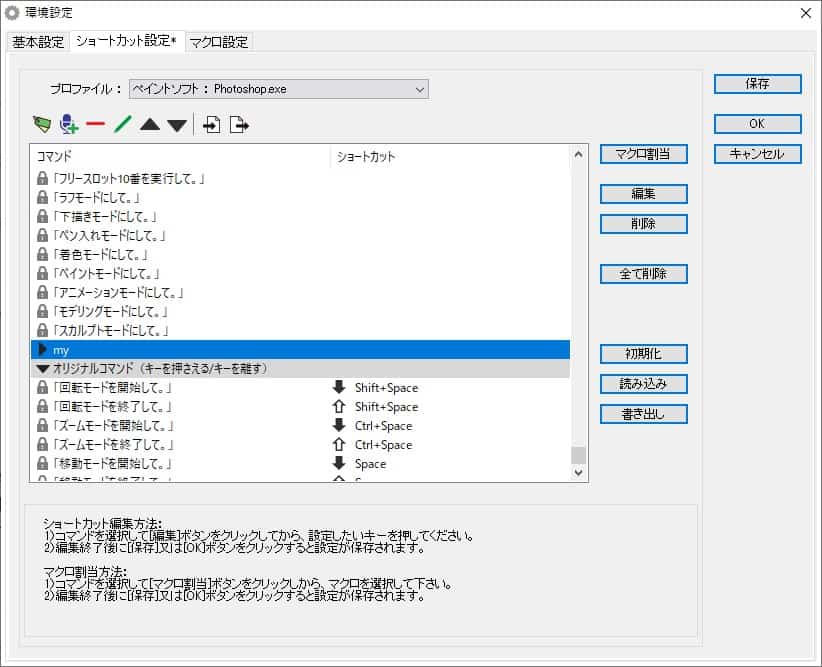The width and height of the screenshot is (822, 667).
Task: Click key-down arrow icon for 回転モードを開始して
Action: pyautogui.click(x=339, y=387)
